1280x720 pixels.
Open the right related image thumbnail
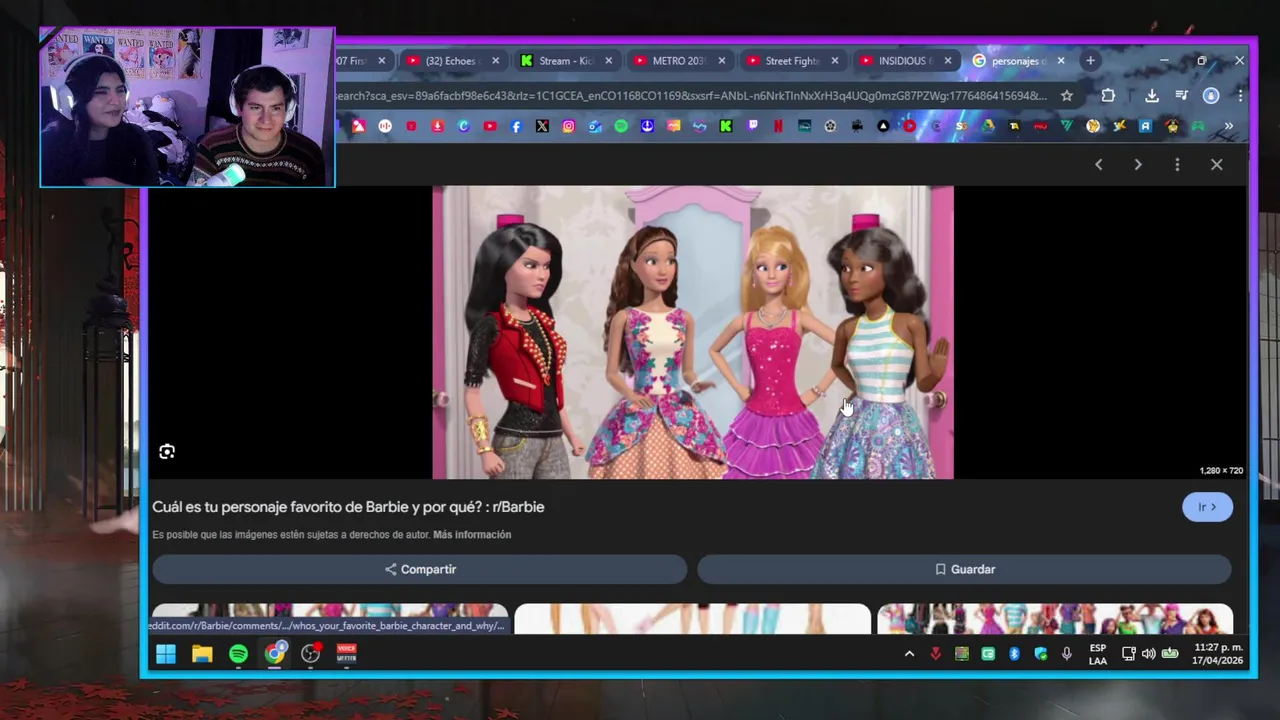click(x=1055, y=619)
